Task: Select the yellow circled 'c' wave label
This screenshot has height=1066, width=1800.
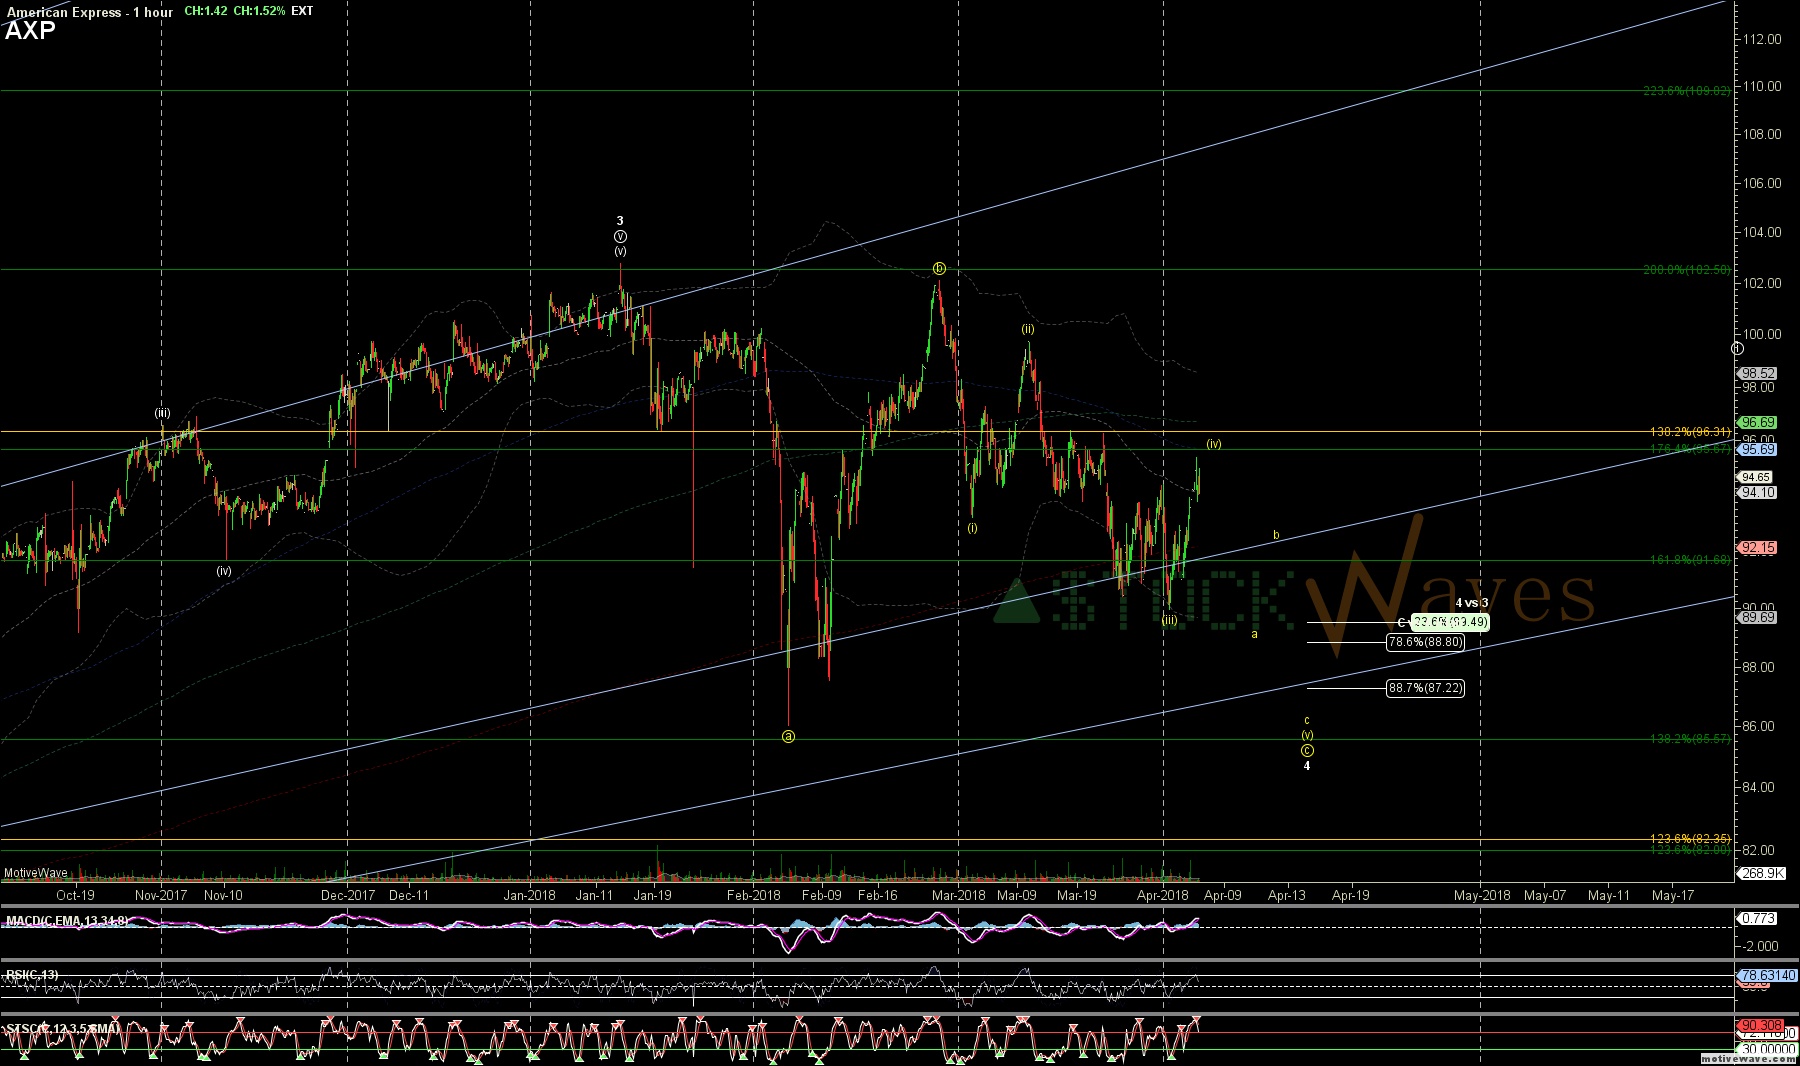Action: click(x=1307, y=751)
